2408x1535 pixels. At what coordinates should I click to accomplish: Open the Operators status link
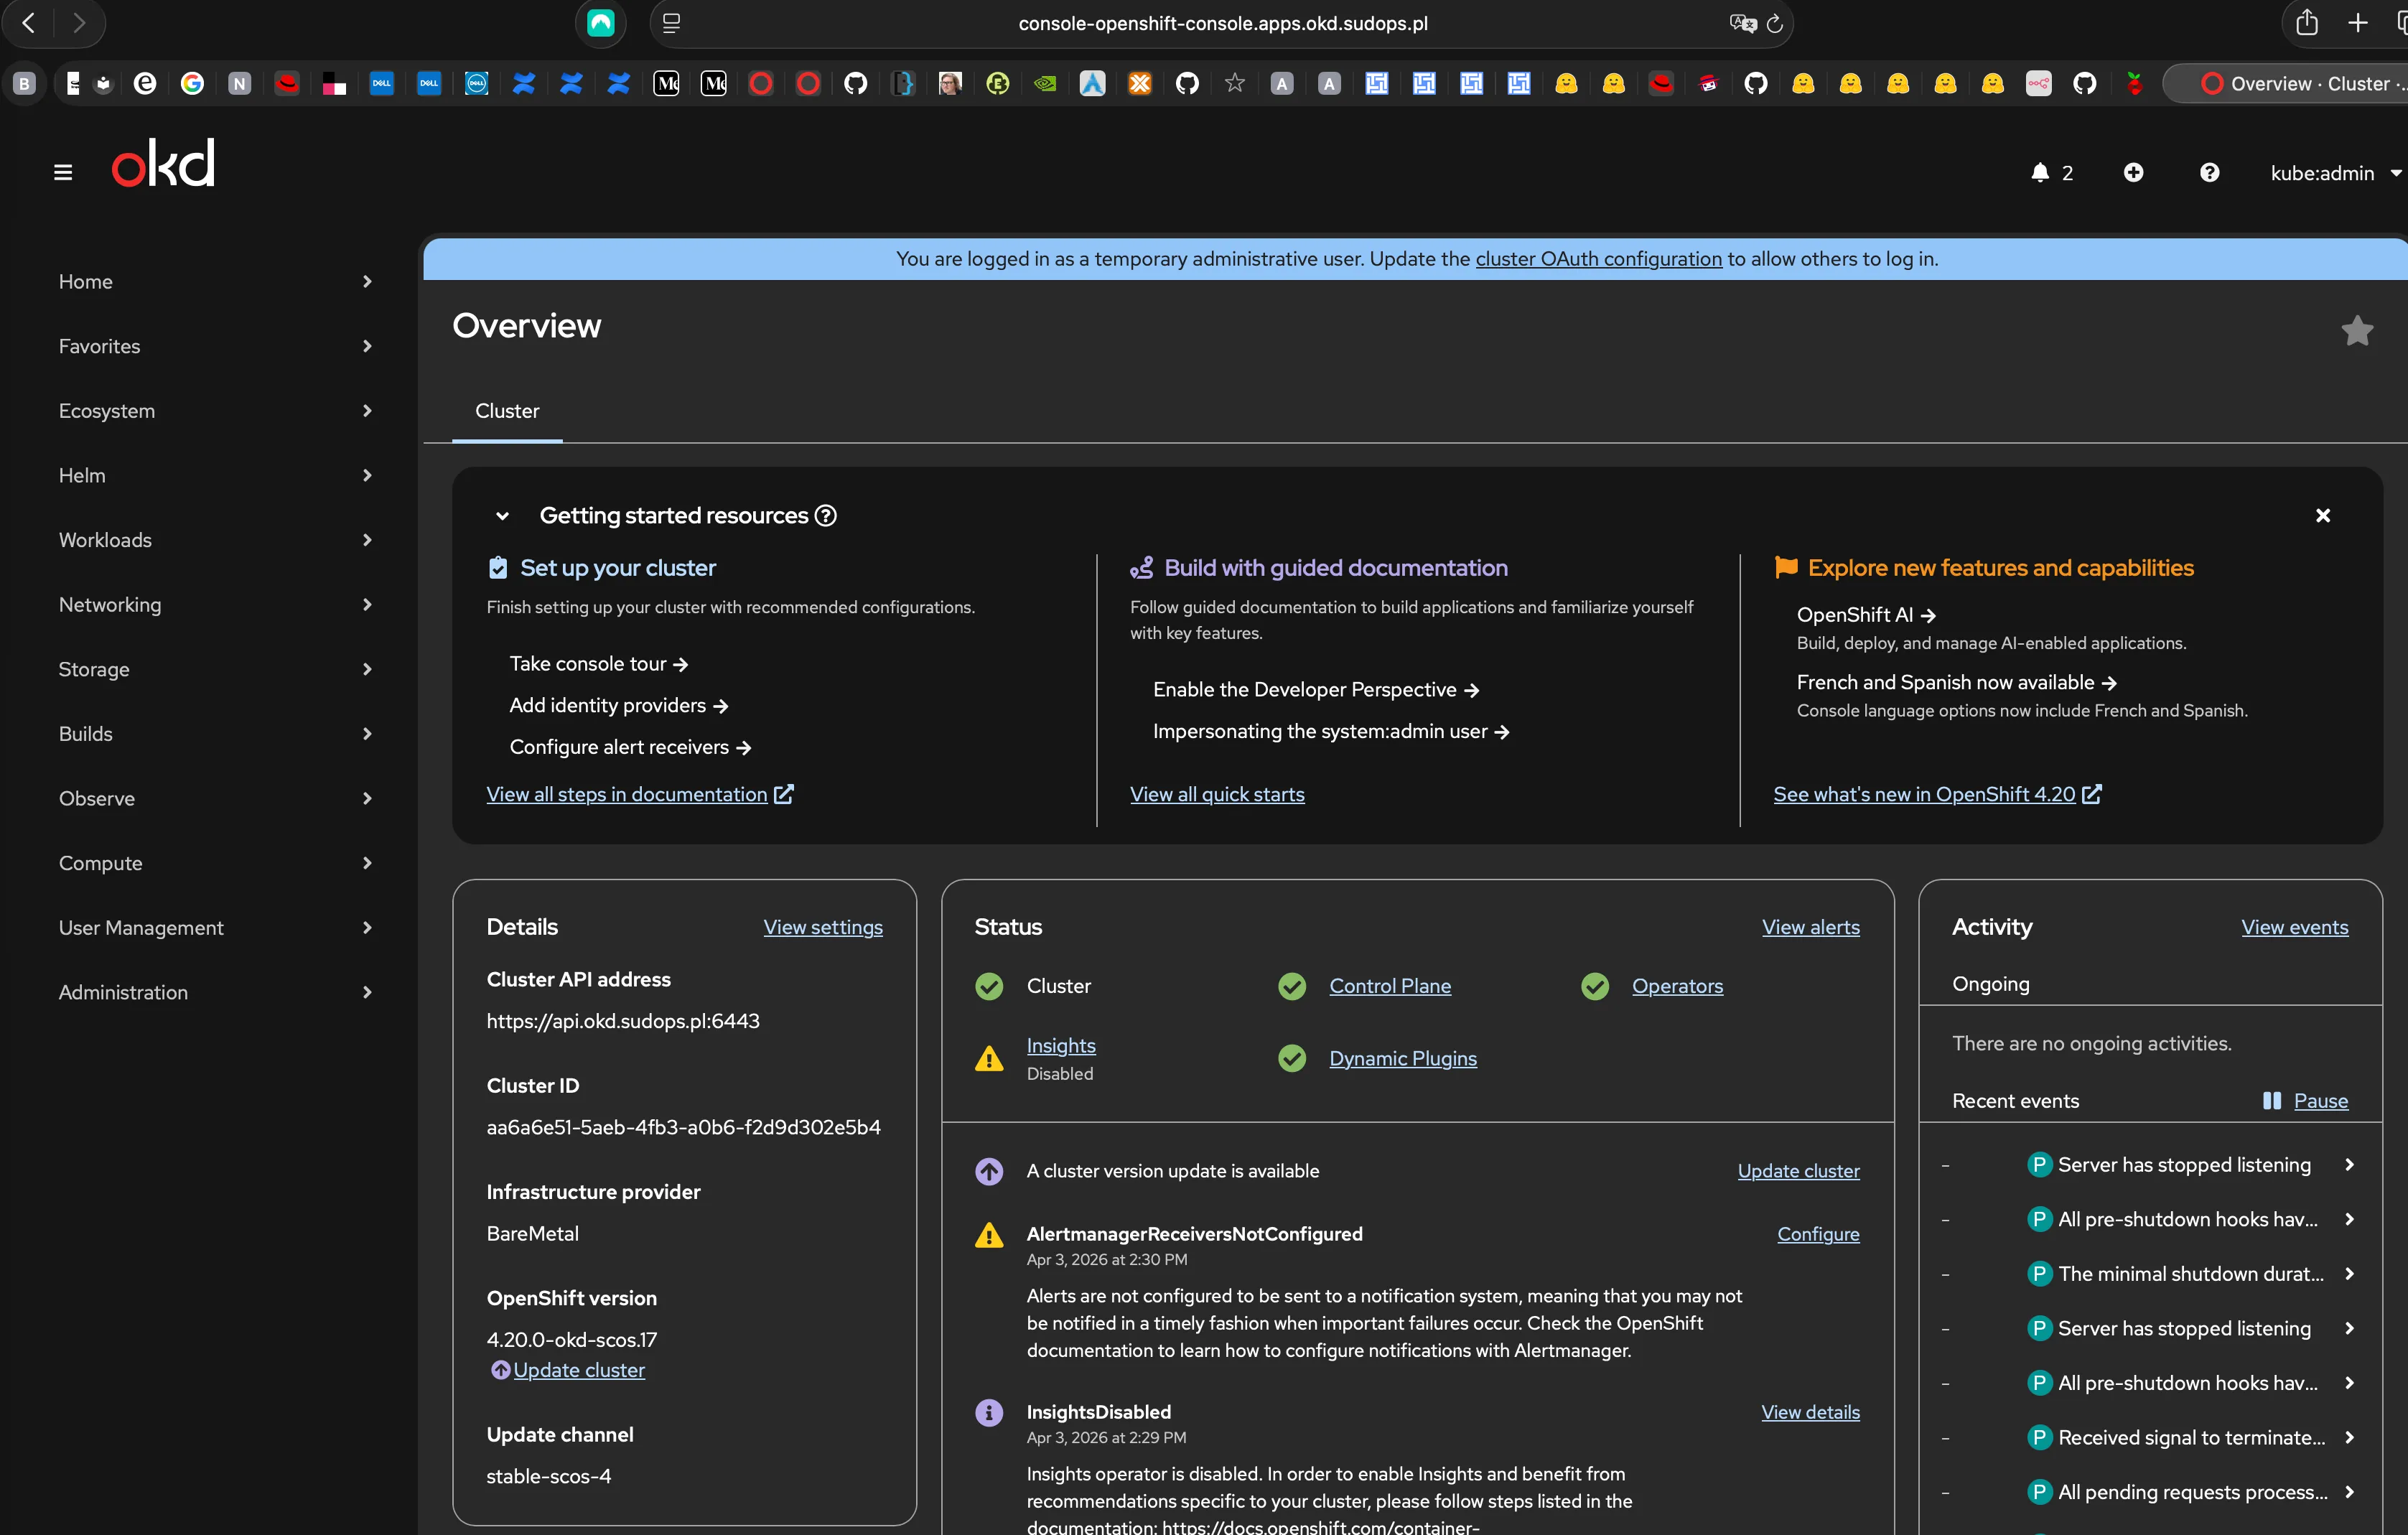[x=1677, y=987]
